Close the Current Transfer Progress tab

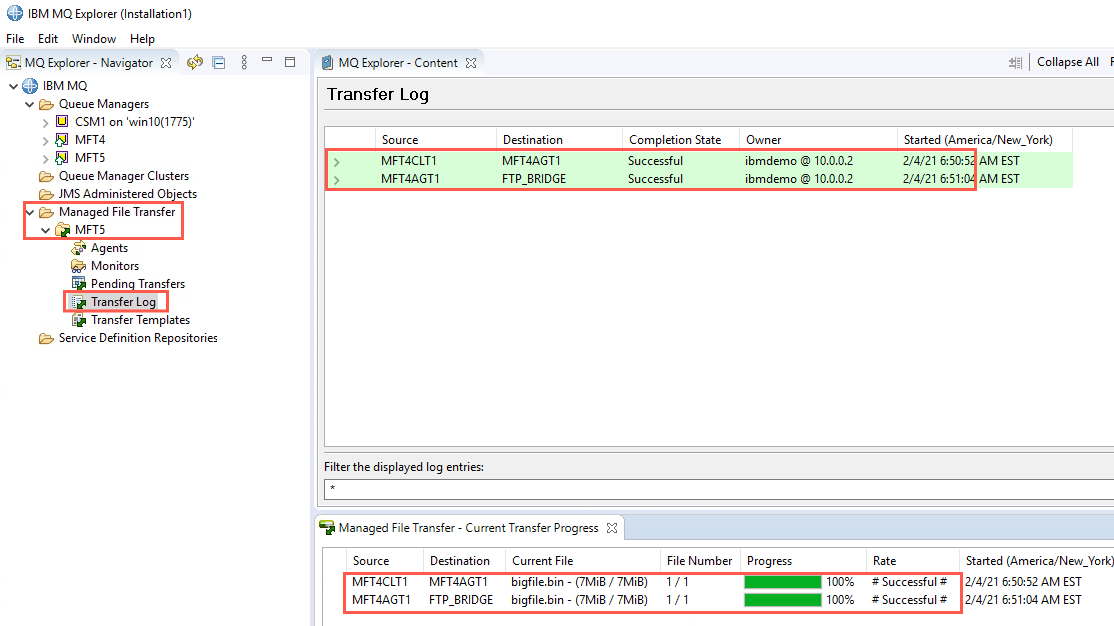point(612,528)
